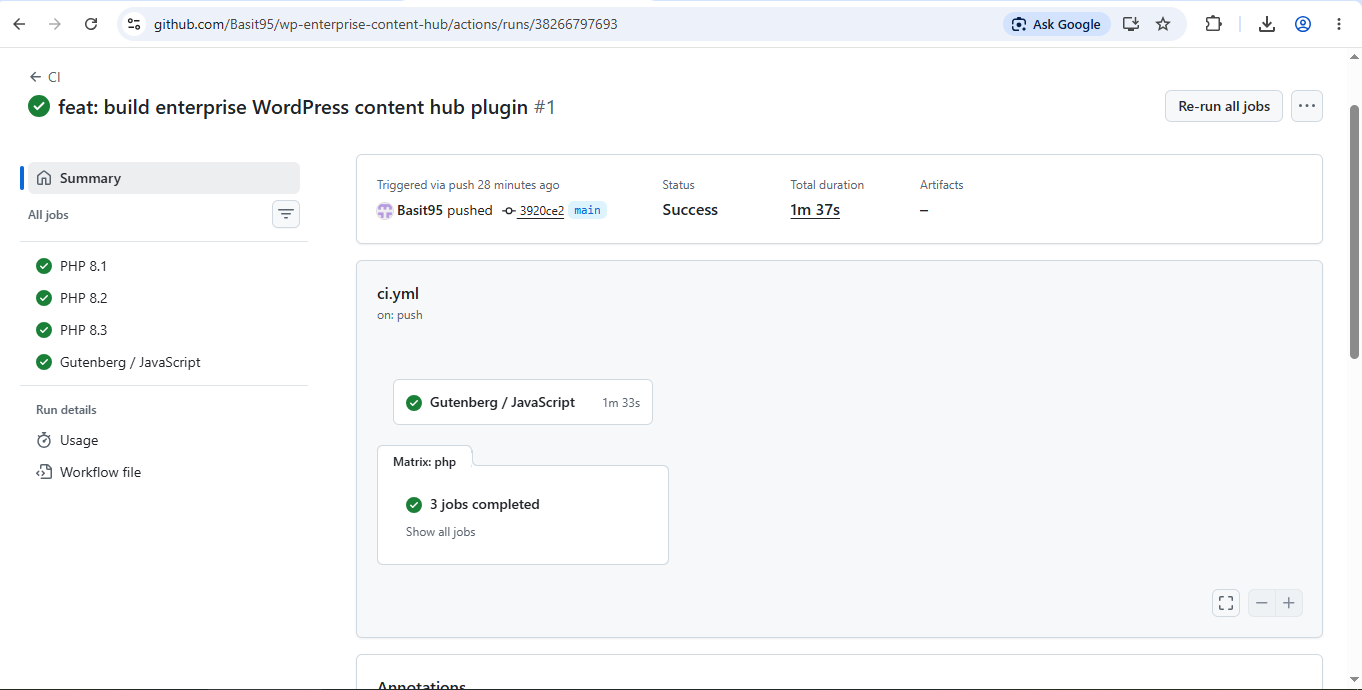Click green success check beside run title

pyautogui.click(x=39, y=106)
